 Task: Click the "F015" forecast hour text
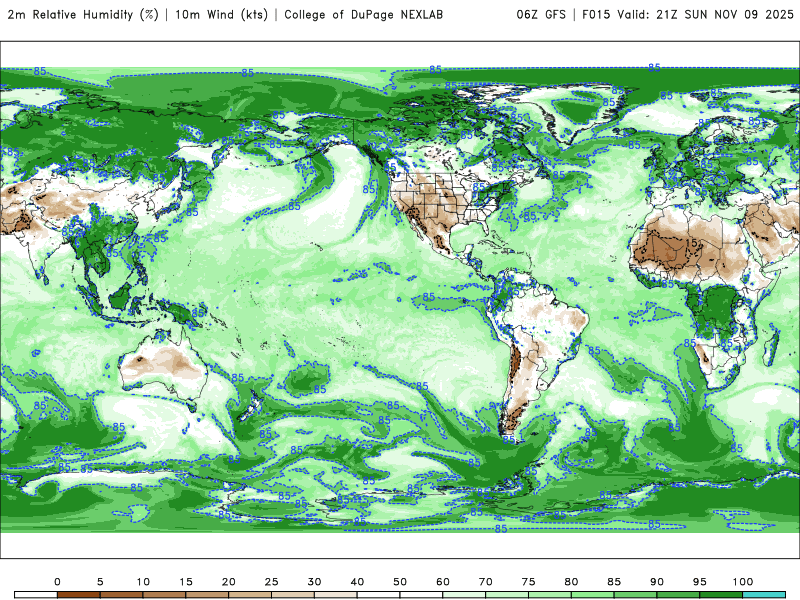(596, 15)
